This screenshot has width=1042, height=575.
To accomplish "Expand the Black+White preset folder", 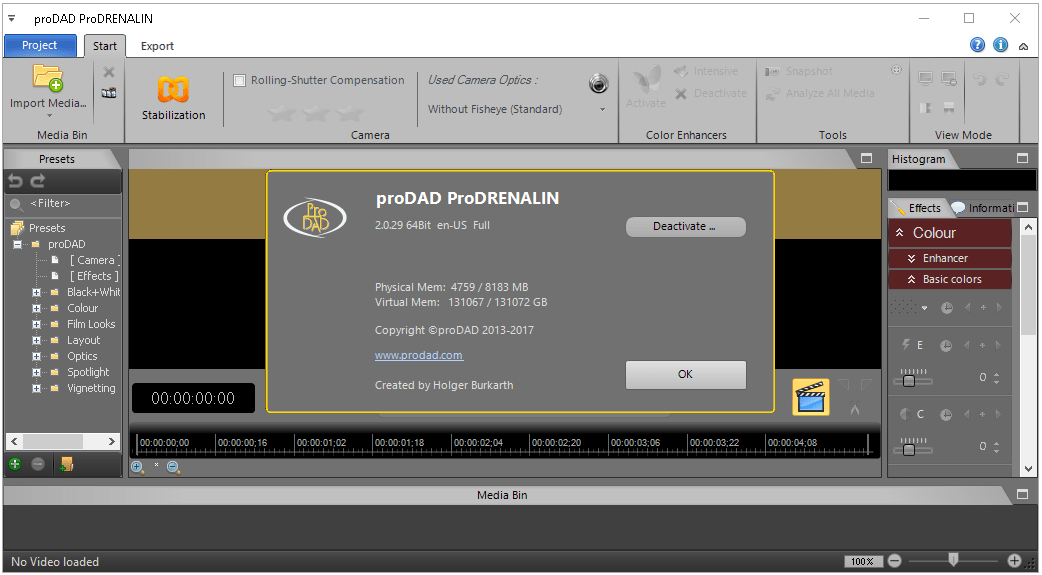I will pos(37,292).
